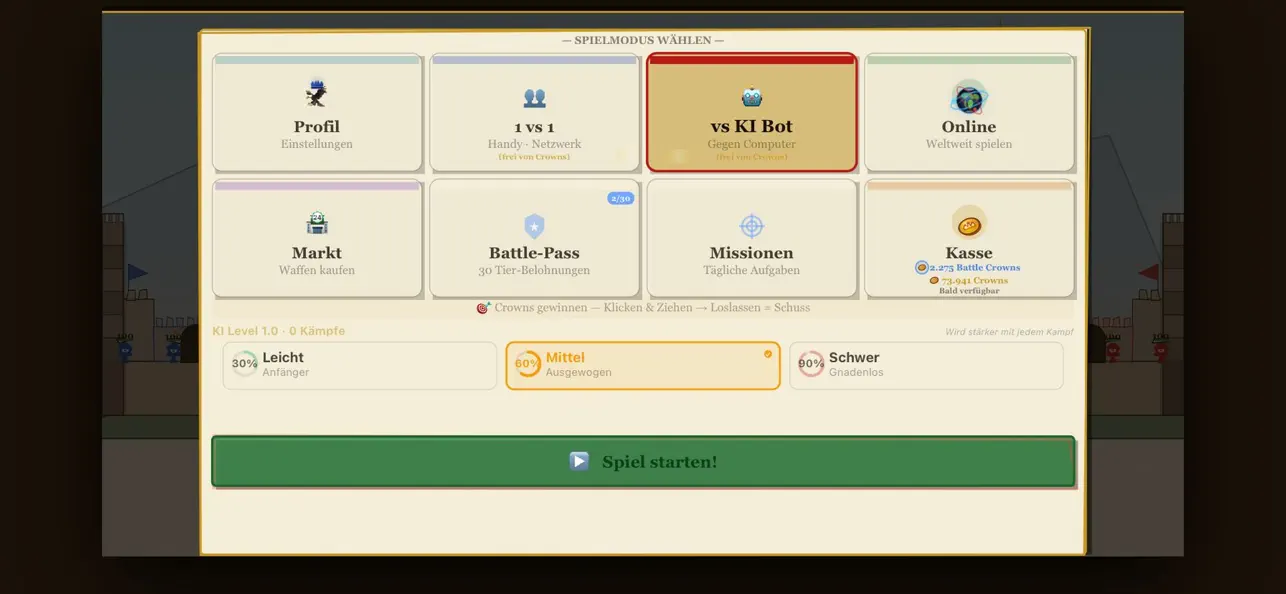Open Battle-Pass via the star shield icon
Screen dimensions: 1286x594
535,226
